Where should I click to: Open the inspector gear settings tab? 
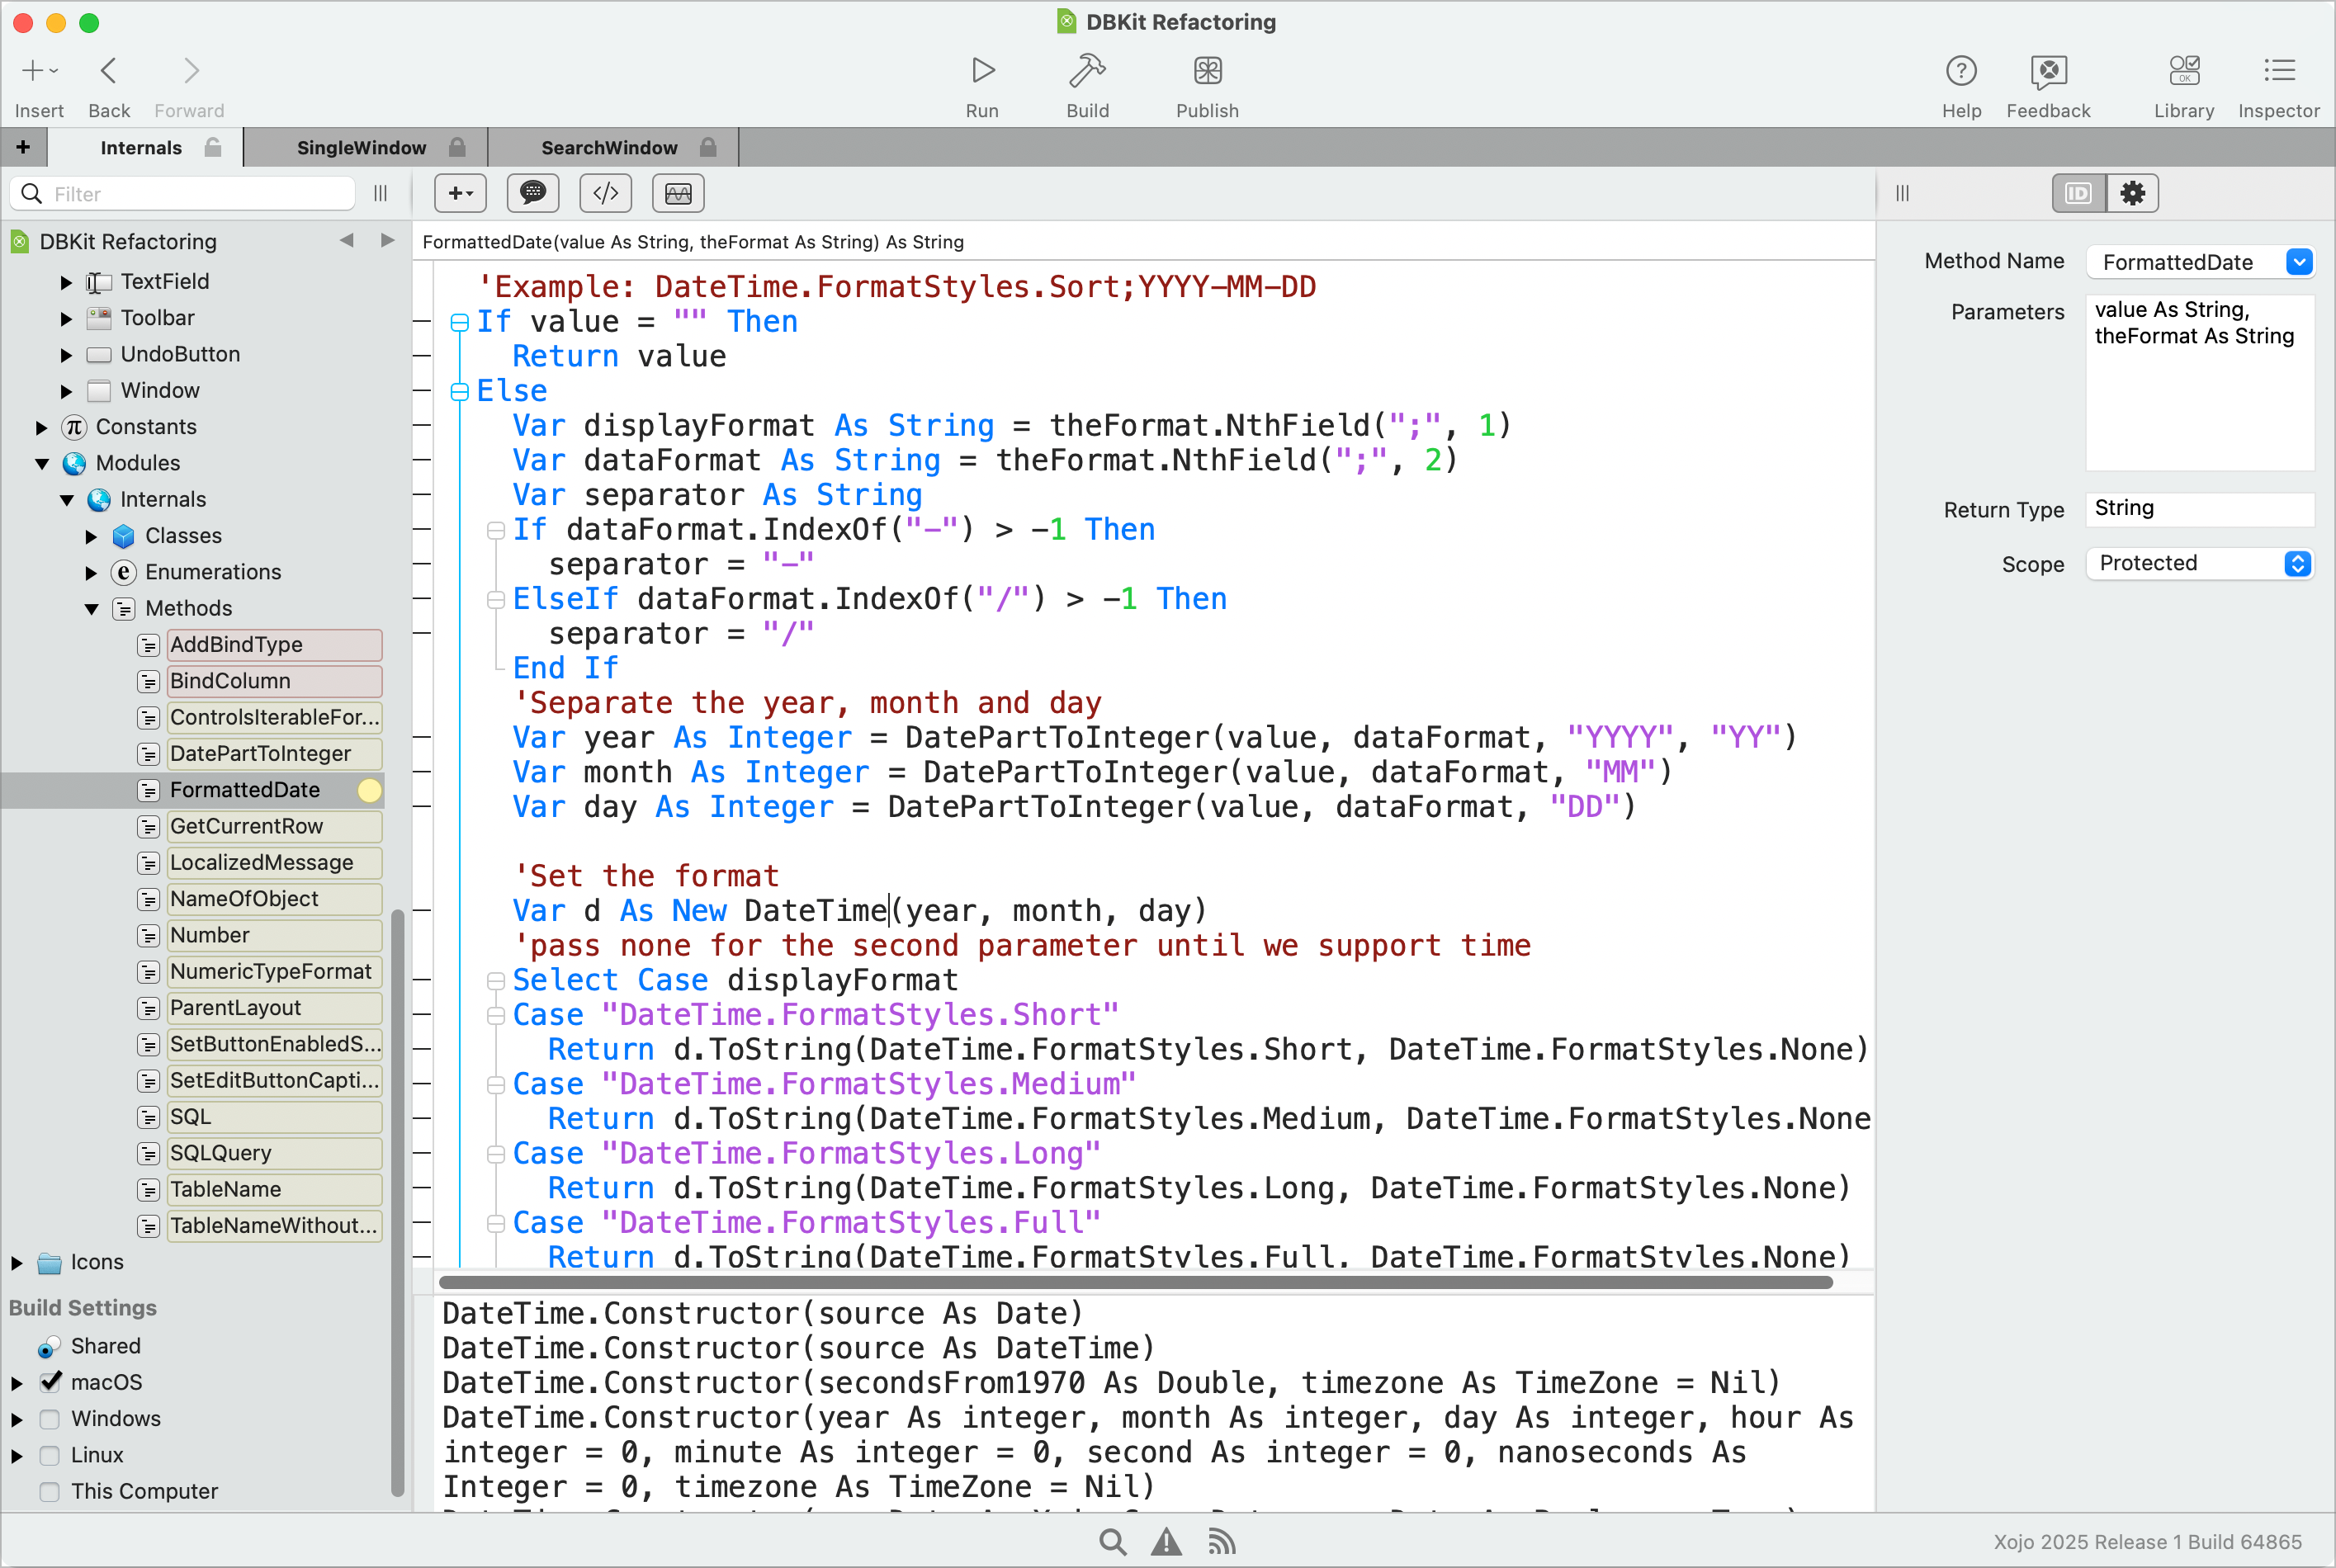click(2132, 193)
